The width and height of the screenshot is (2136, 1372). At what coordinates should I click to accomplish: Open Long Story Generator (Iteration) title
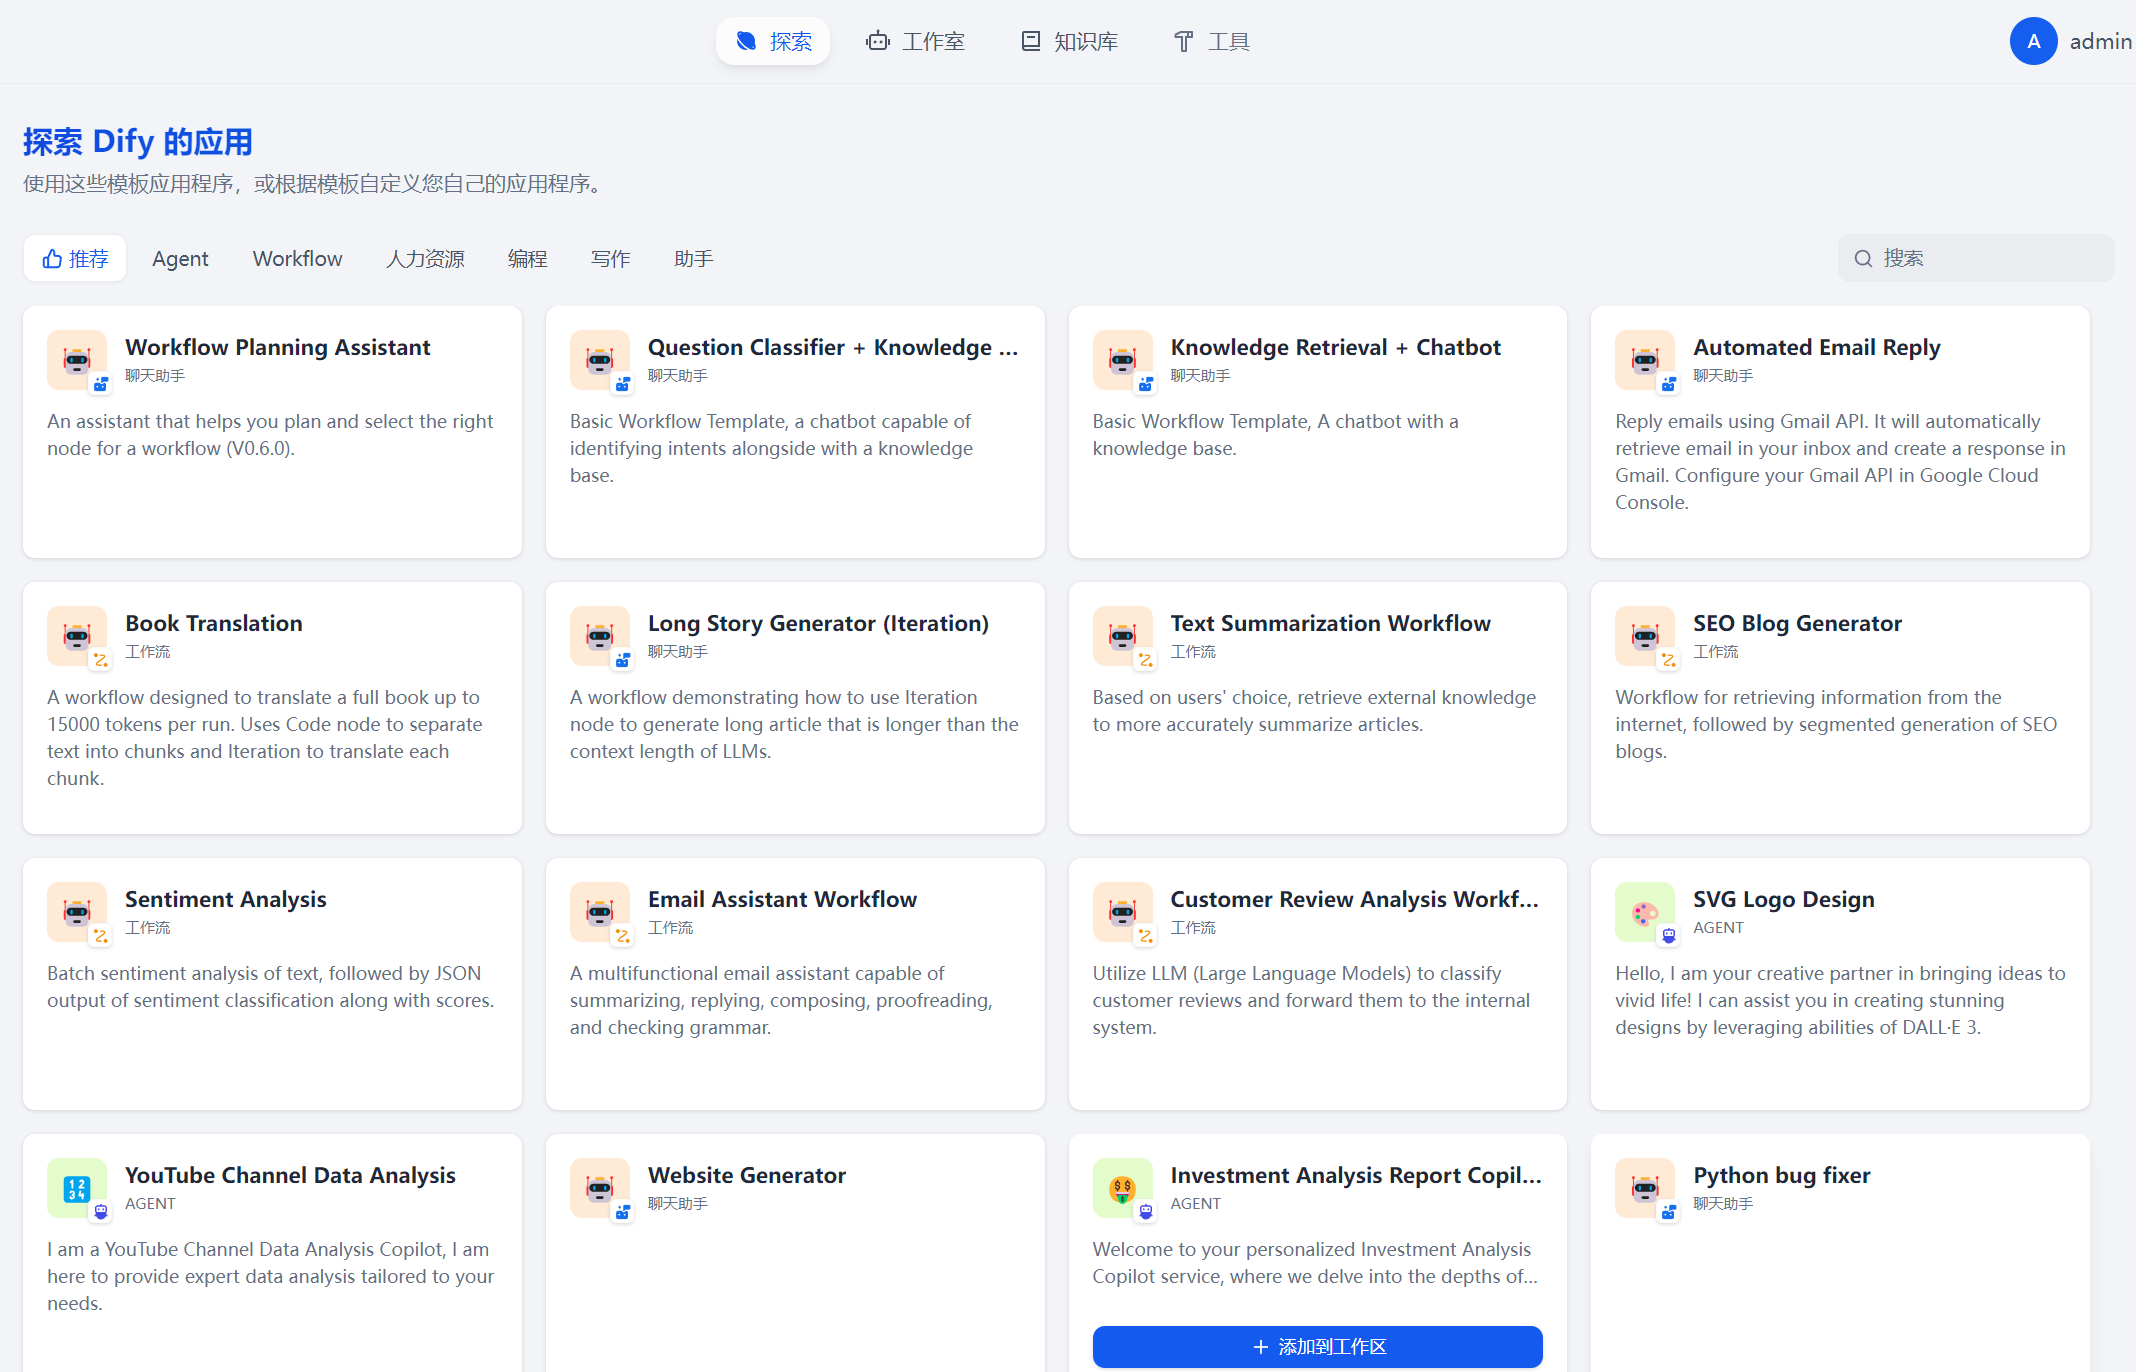818,623
